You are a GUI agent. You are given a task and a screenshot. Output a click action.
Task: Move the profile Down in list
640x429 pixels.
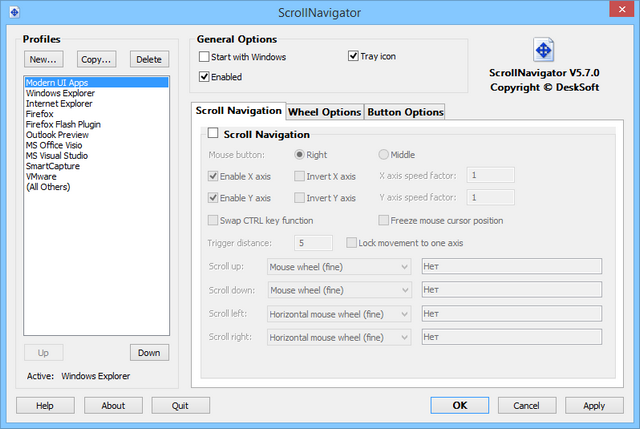click(x=149, y=353)
